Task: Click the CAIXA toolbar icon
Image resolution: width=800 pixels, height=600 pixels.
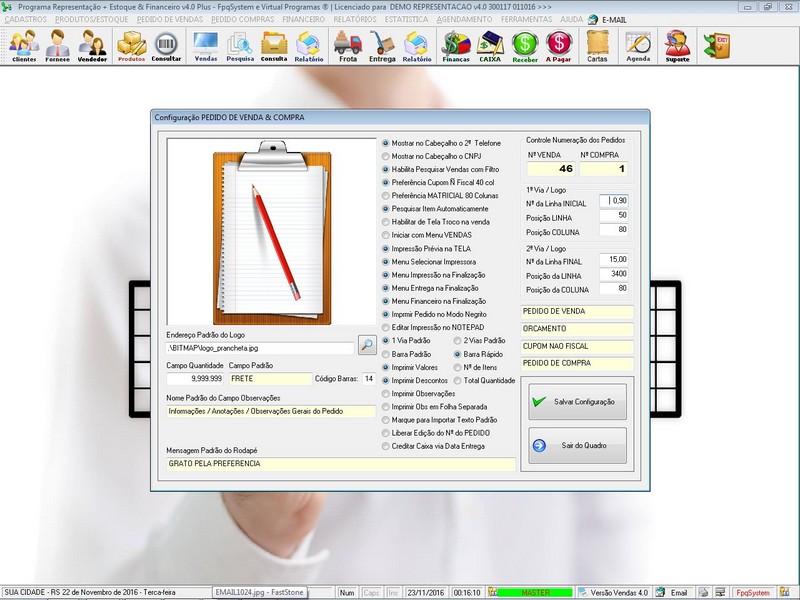Action: click(x=490, y=46)
